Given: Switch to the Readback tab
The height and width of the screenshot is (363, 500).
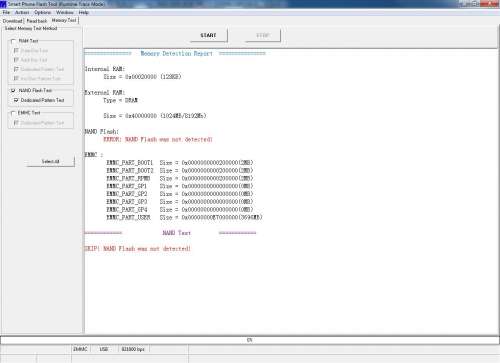Looking at the screenshot, I should [x=37, y=21].
